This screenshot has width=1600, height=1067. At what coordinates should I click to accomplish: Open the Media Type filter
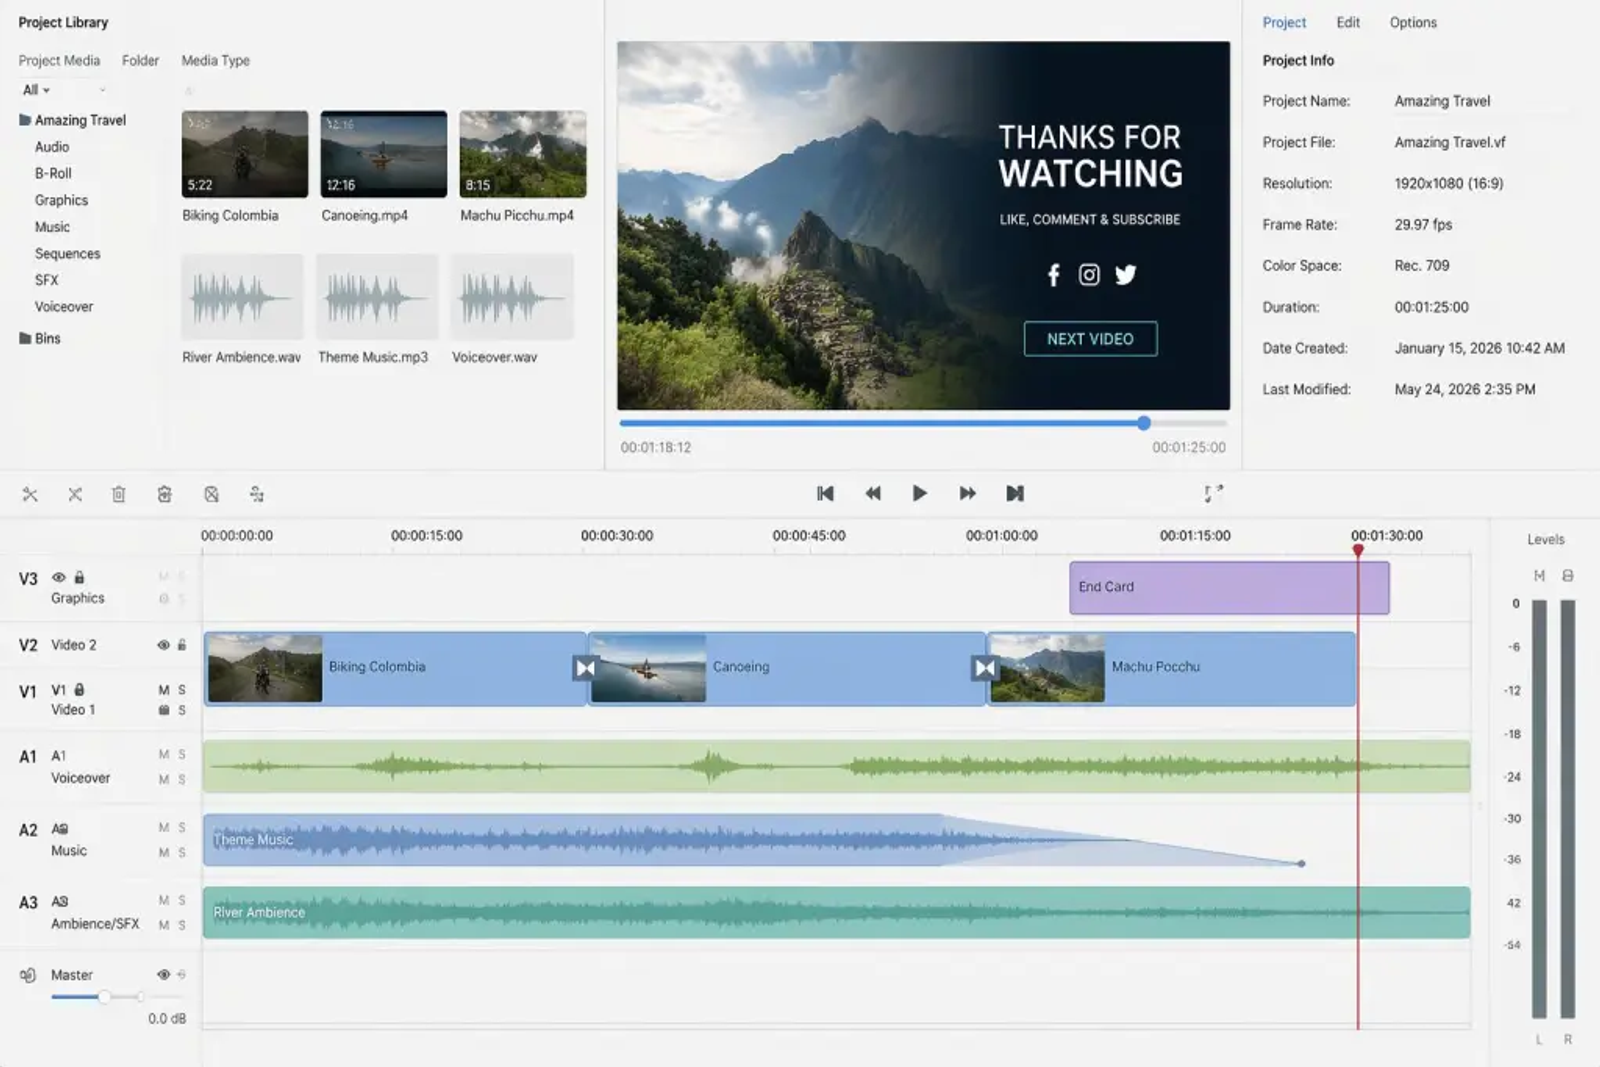[215, 60]
